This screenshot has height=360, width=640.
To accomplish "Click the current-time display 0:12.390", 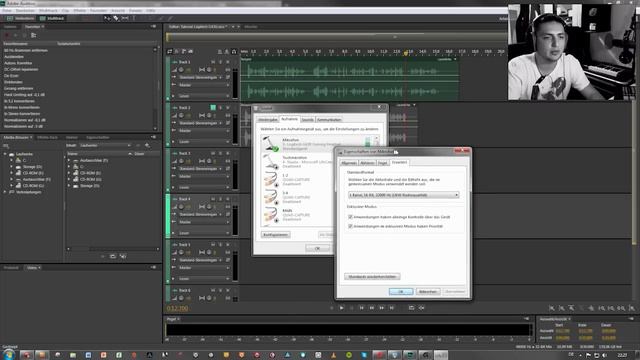I will tap(178, 308).
